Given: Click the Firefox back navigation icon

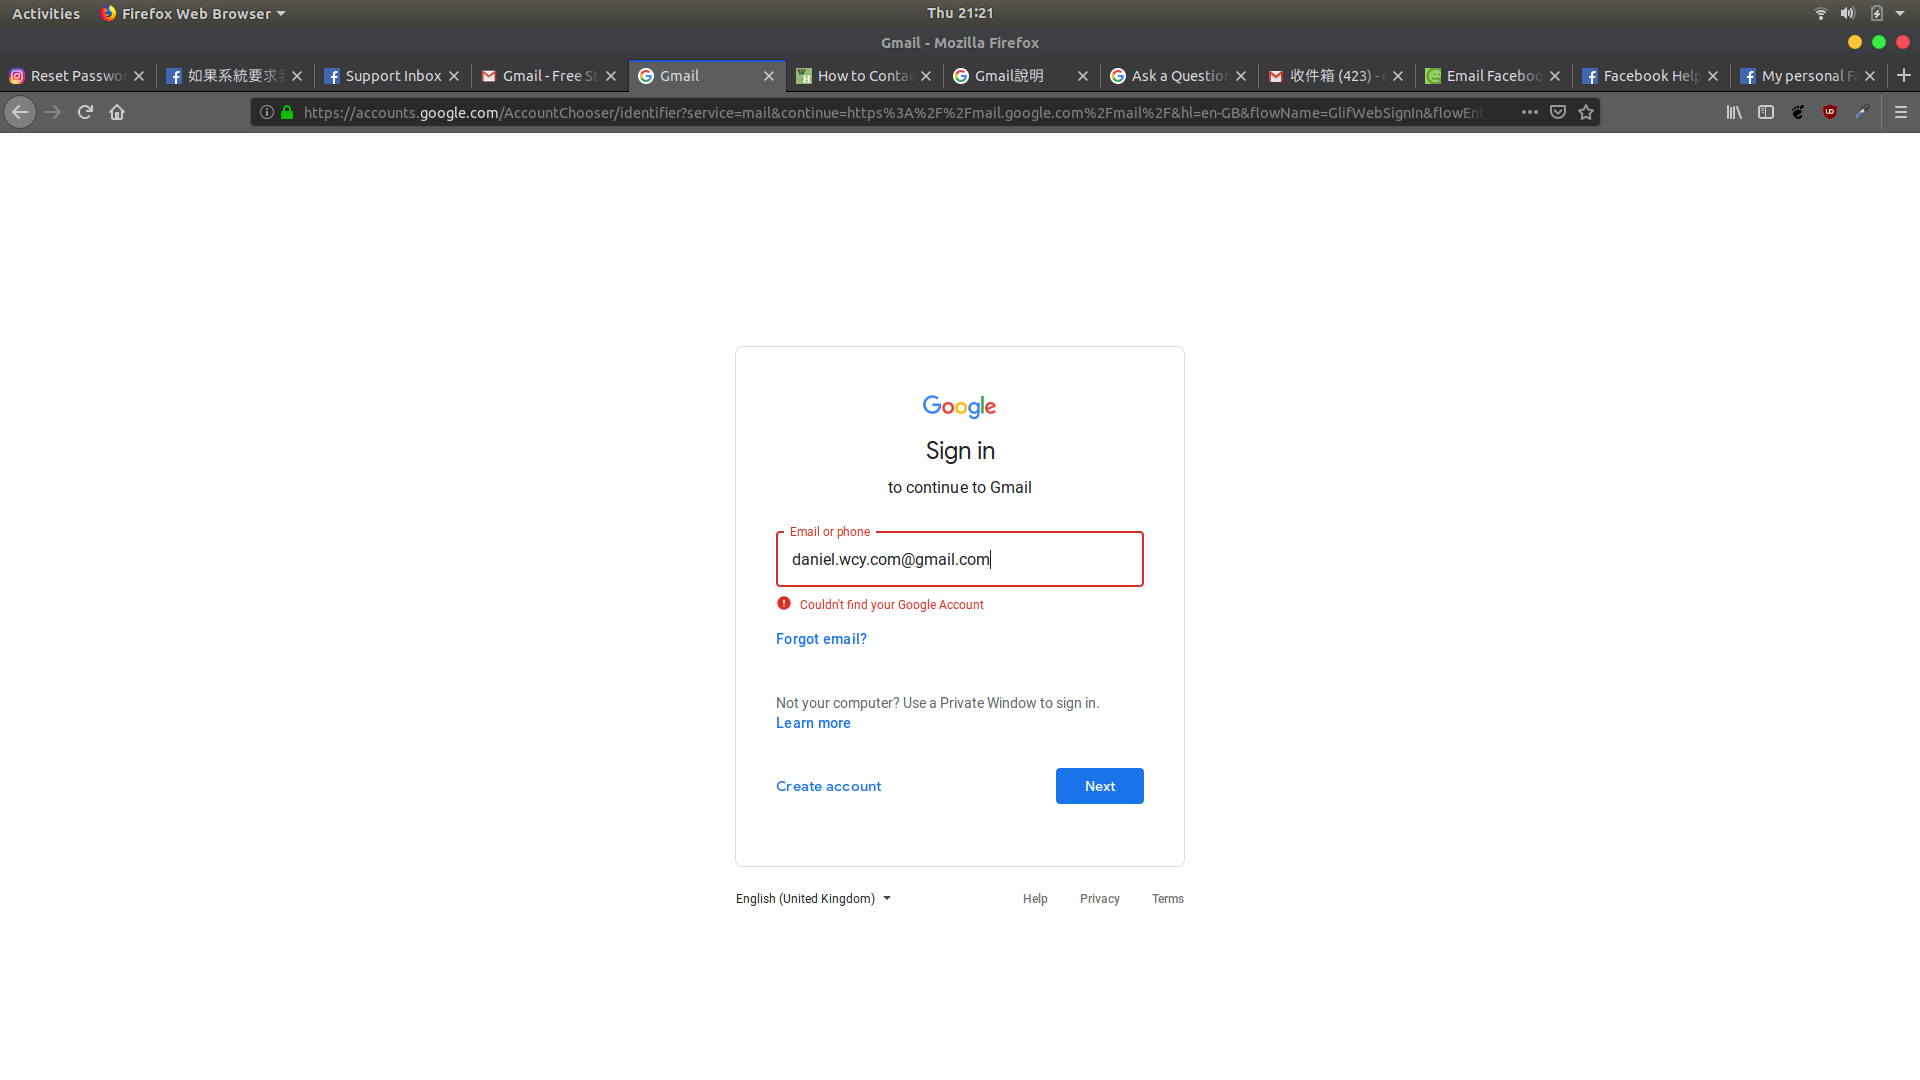Looking at the screenshot, I should coord(20,111).
